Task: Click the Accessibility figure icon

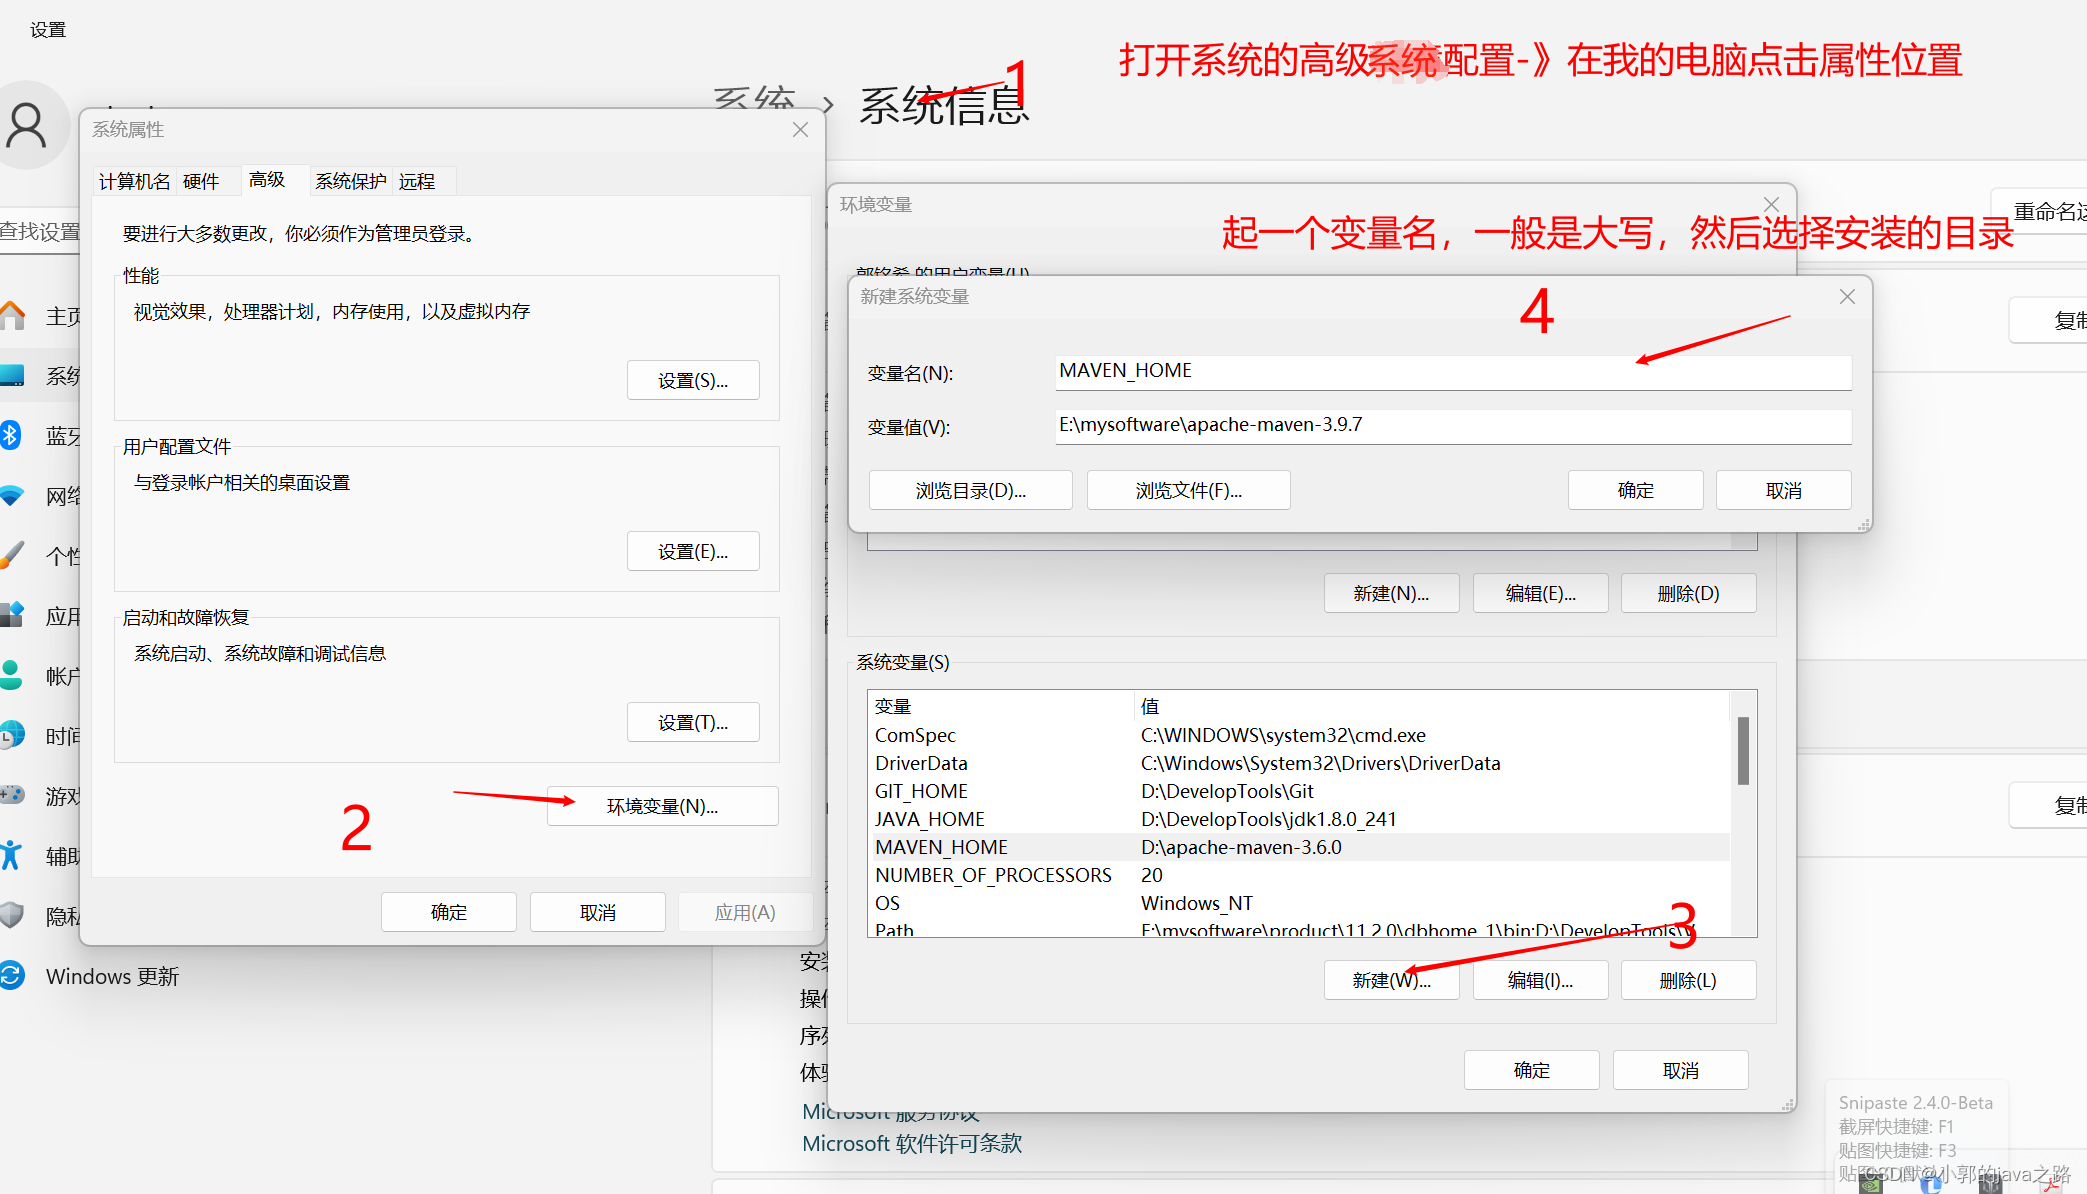Action: click(x=11, y=855)
